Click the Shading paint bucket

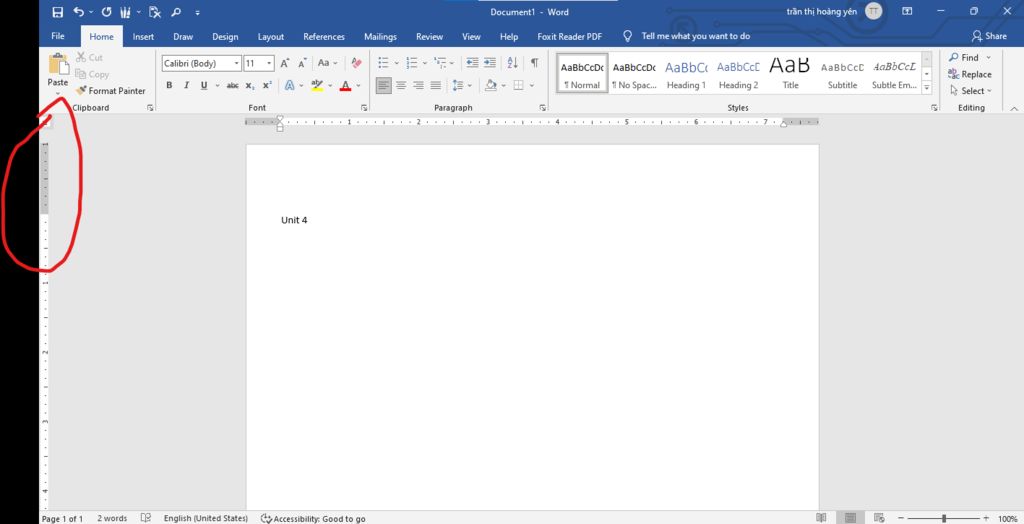(490, 86)
